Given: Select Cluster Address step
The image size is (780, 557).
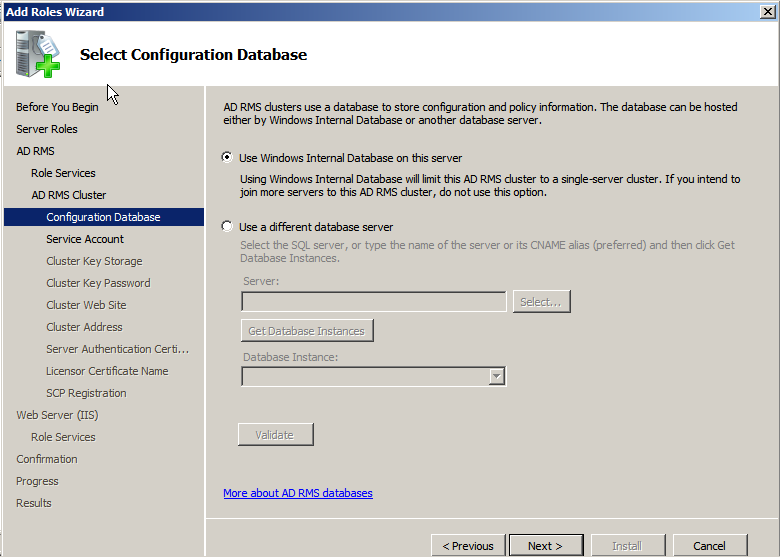Looking at the screenshot, I should click(84, 327).
